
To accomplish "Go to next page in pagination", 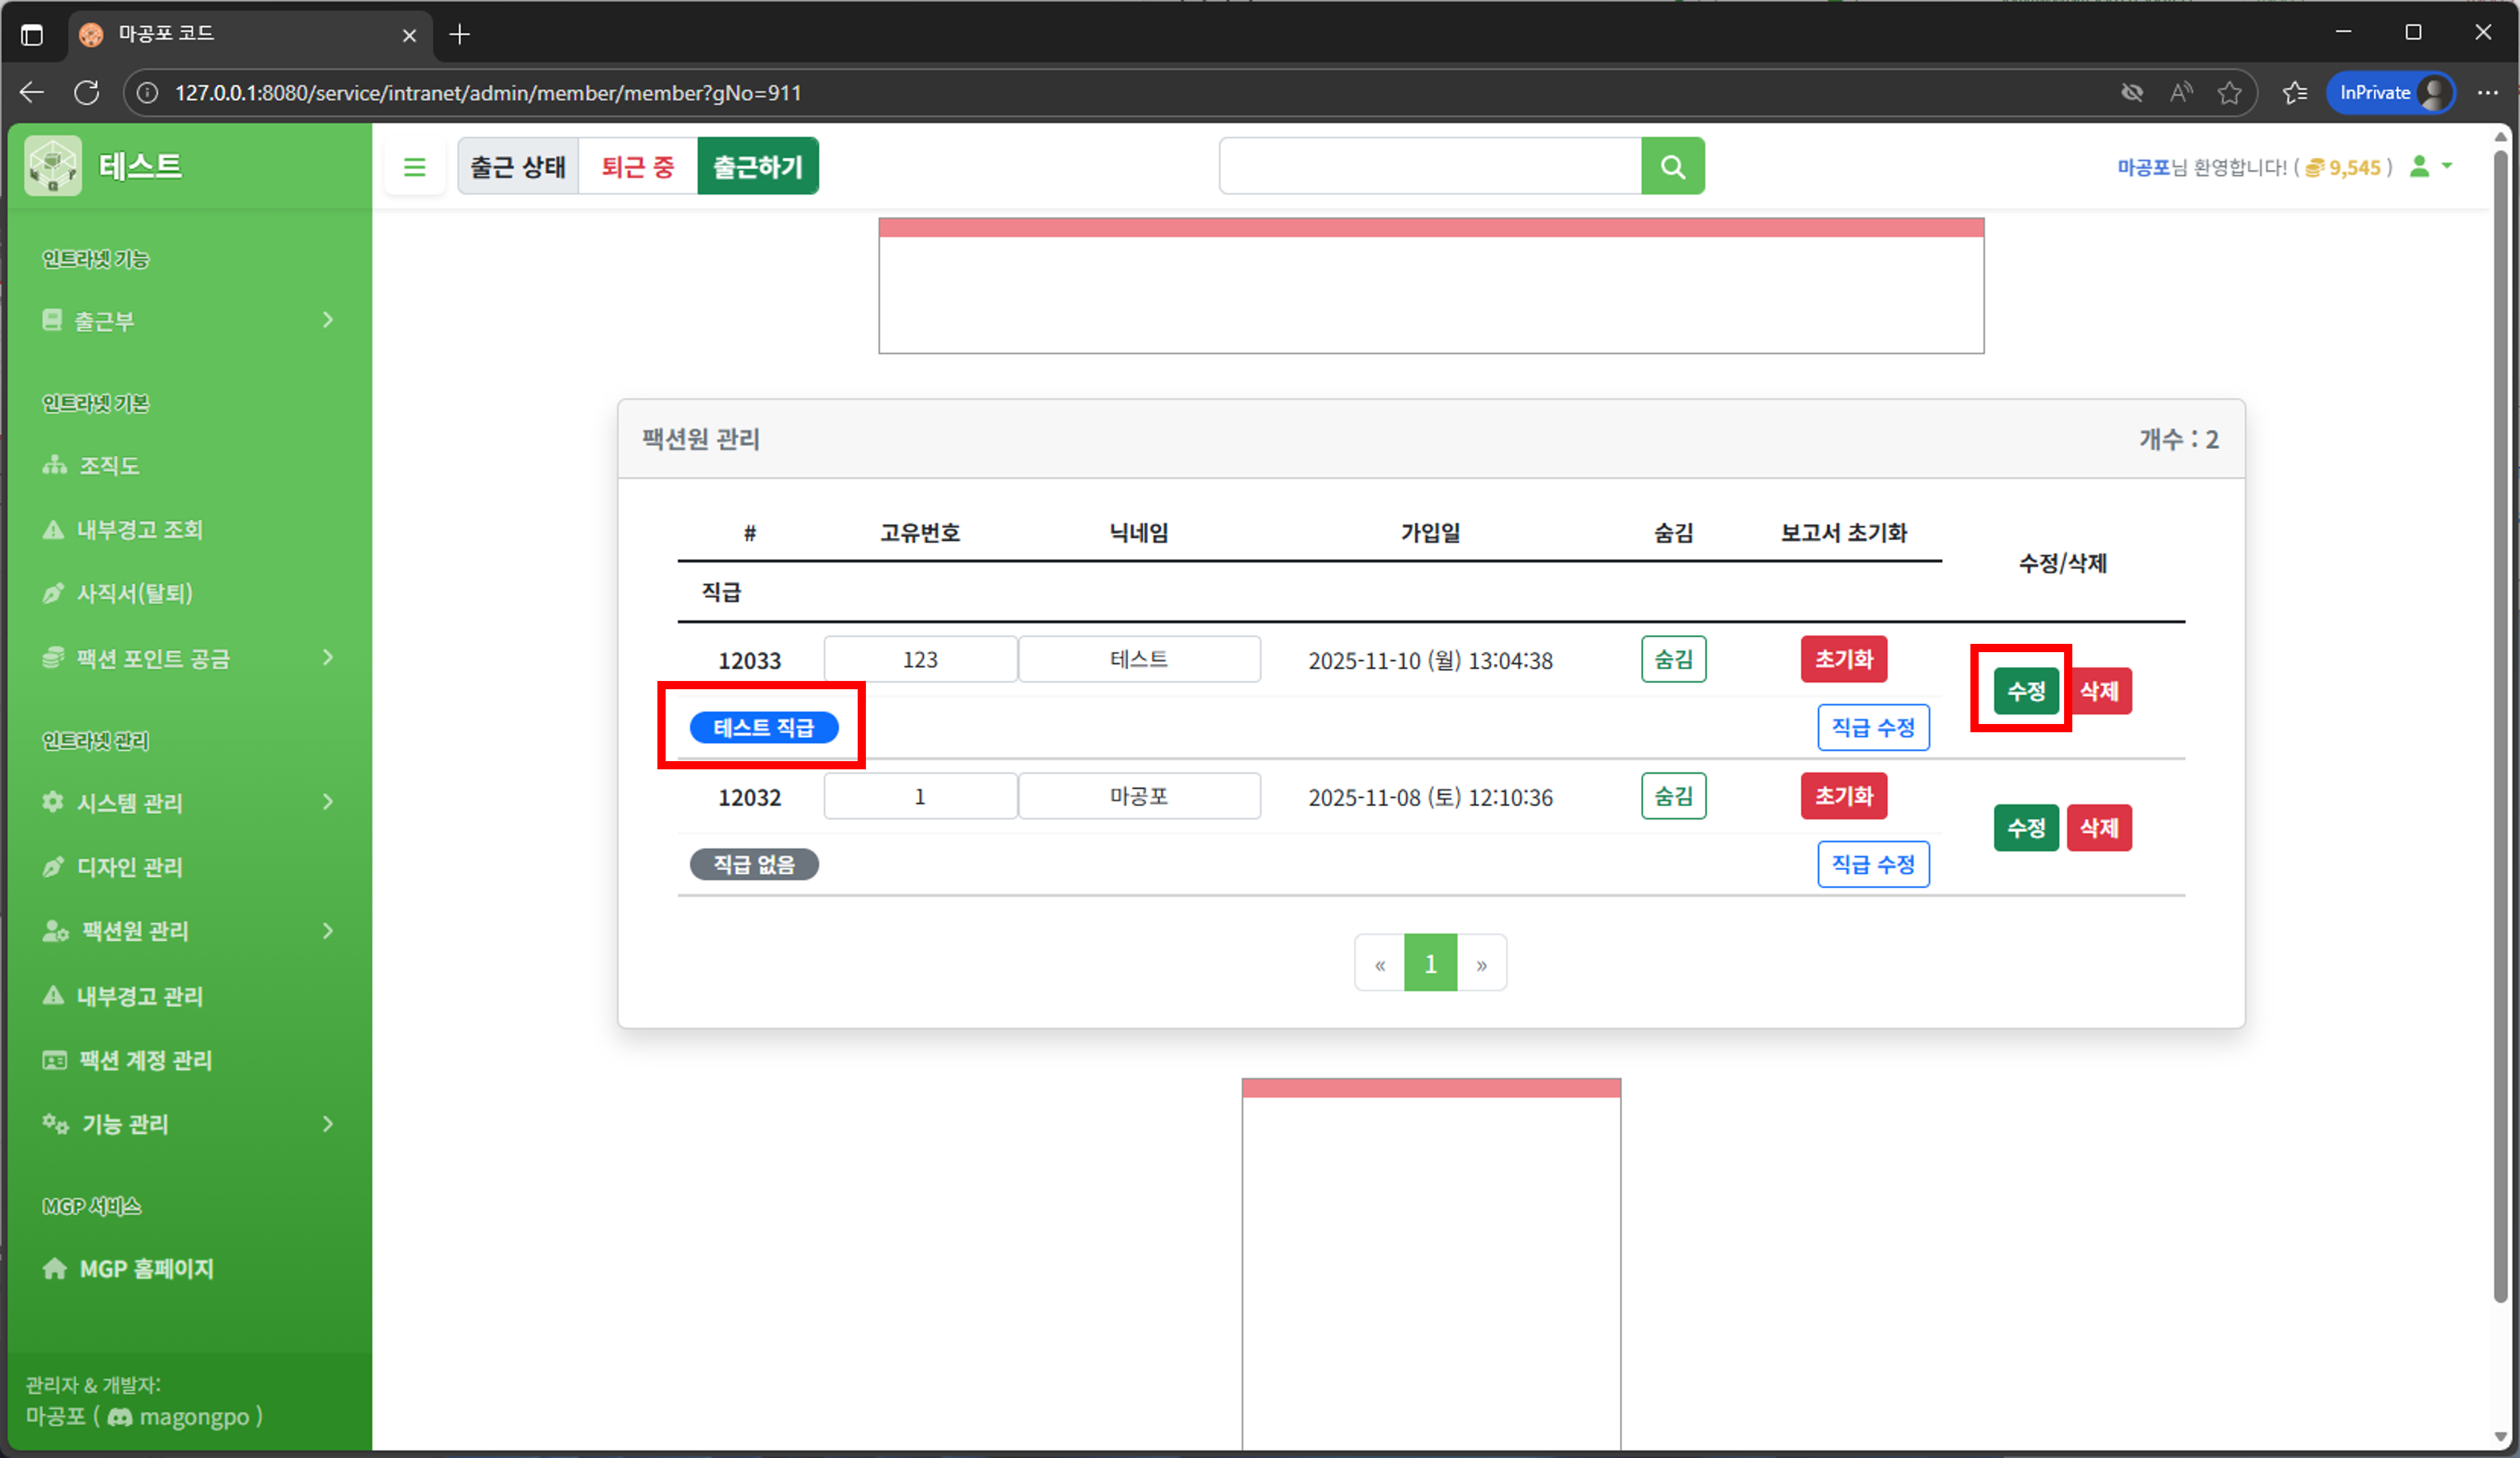I will click(x=1481, y=964).
